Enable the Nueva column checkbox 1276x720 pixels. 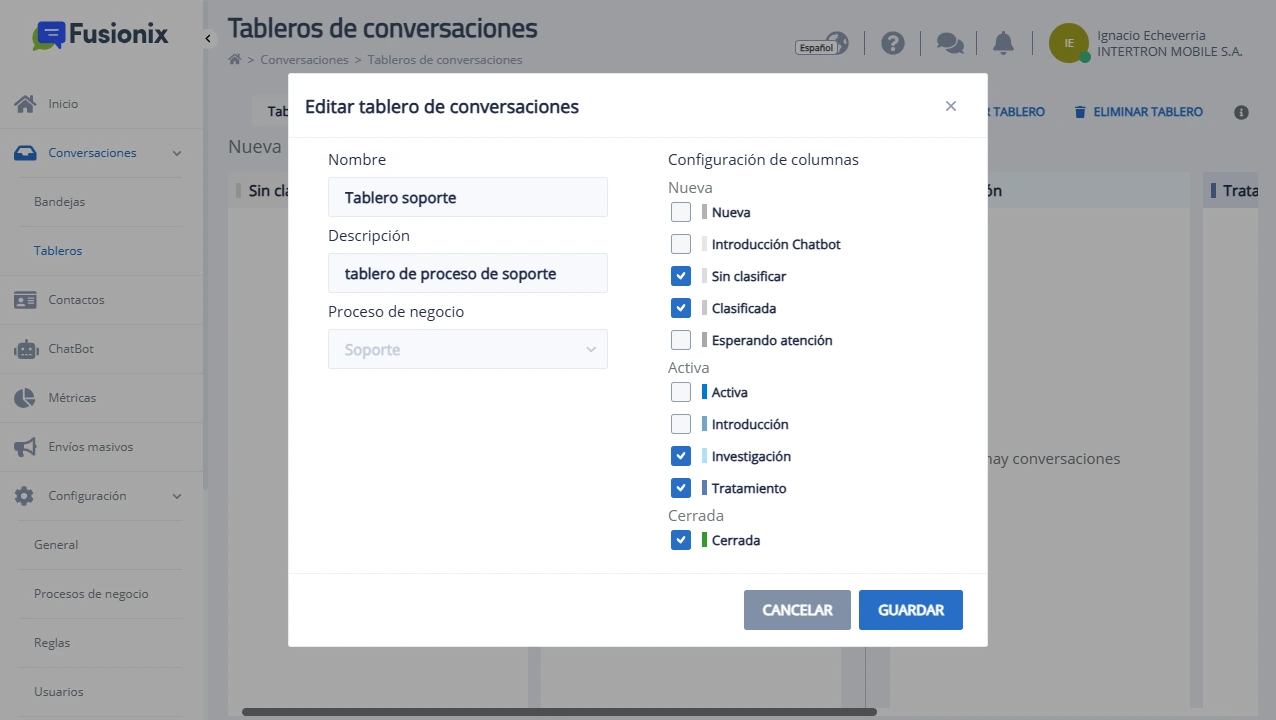pos(681,212)
